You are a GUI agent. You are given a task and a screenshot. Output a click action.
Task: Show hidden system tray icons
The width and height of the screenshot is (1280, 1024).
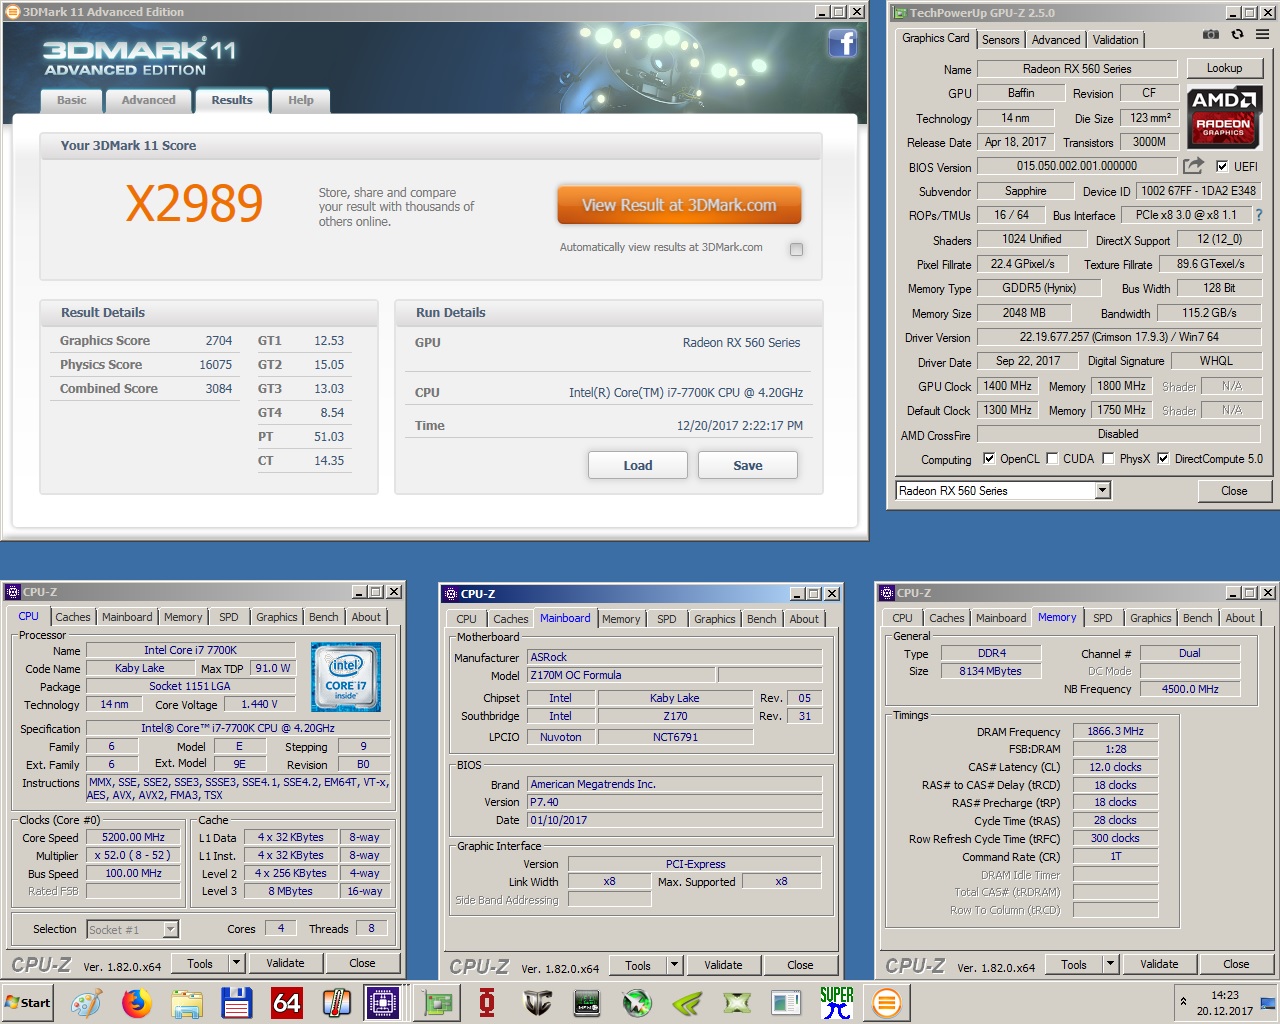point(1184,1002)
